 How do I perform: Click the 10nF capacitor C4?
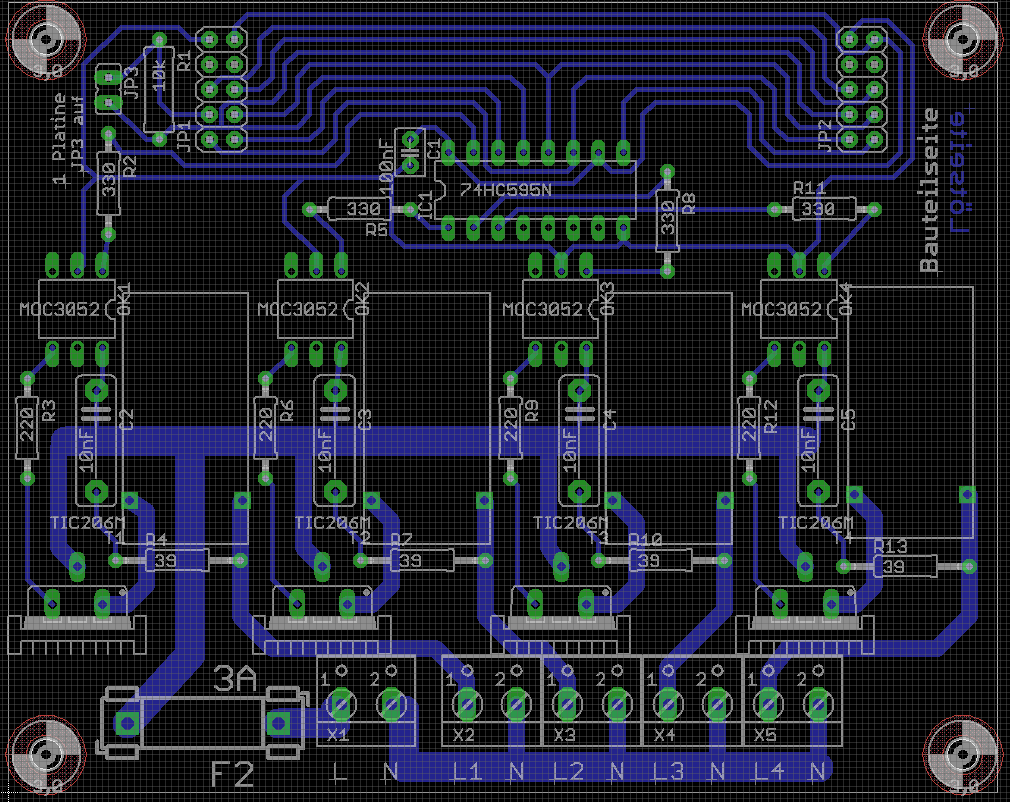click(579, 441)
